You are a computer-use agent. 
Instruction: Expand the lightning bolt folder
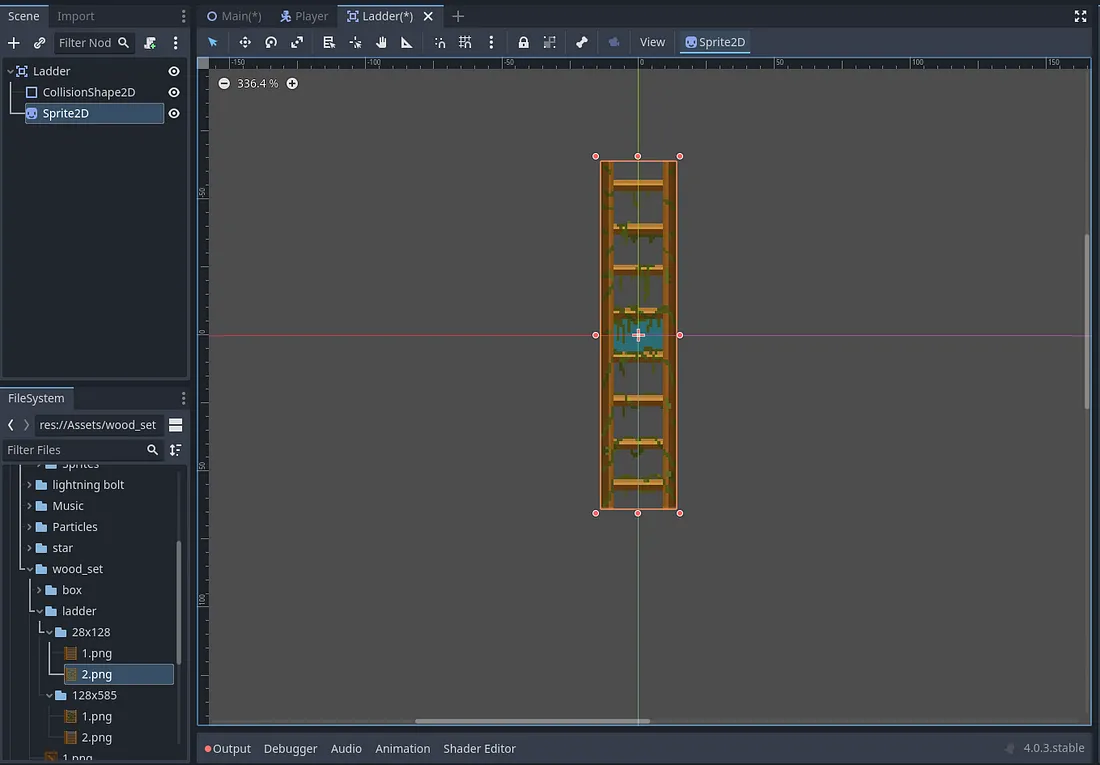point(29,485)
